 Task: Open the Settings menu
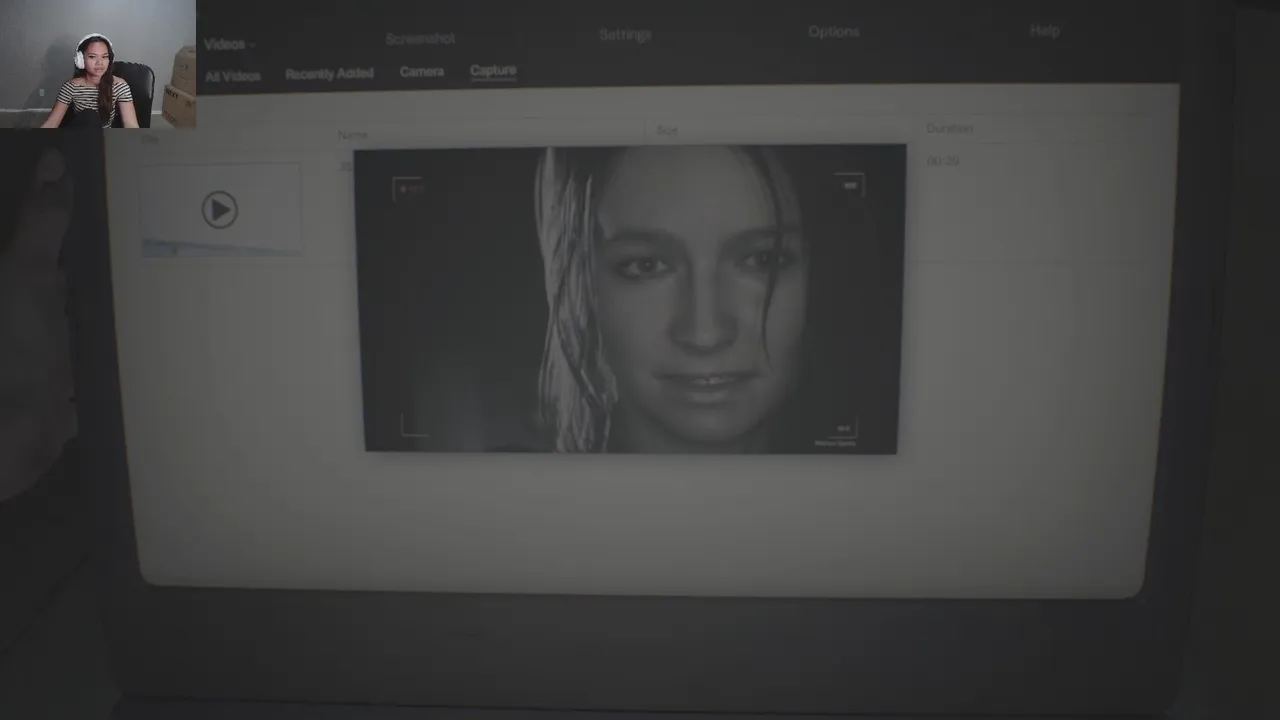pyautogui.click(x=625, y=34)
